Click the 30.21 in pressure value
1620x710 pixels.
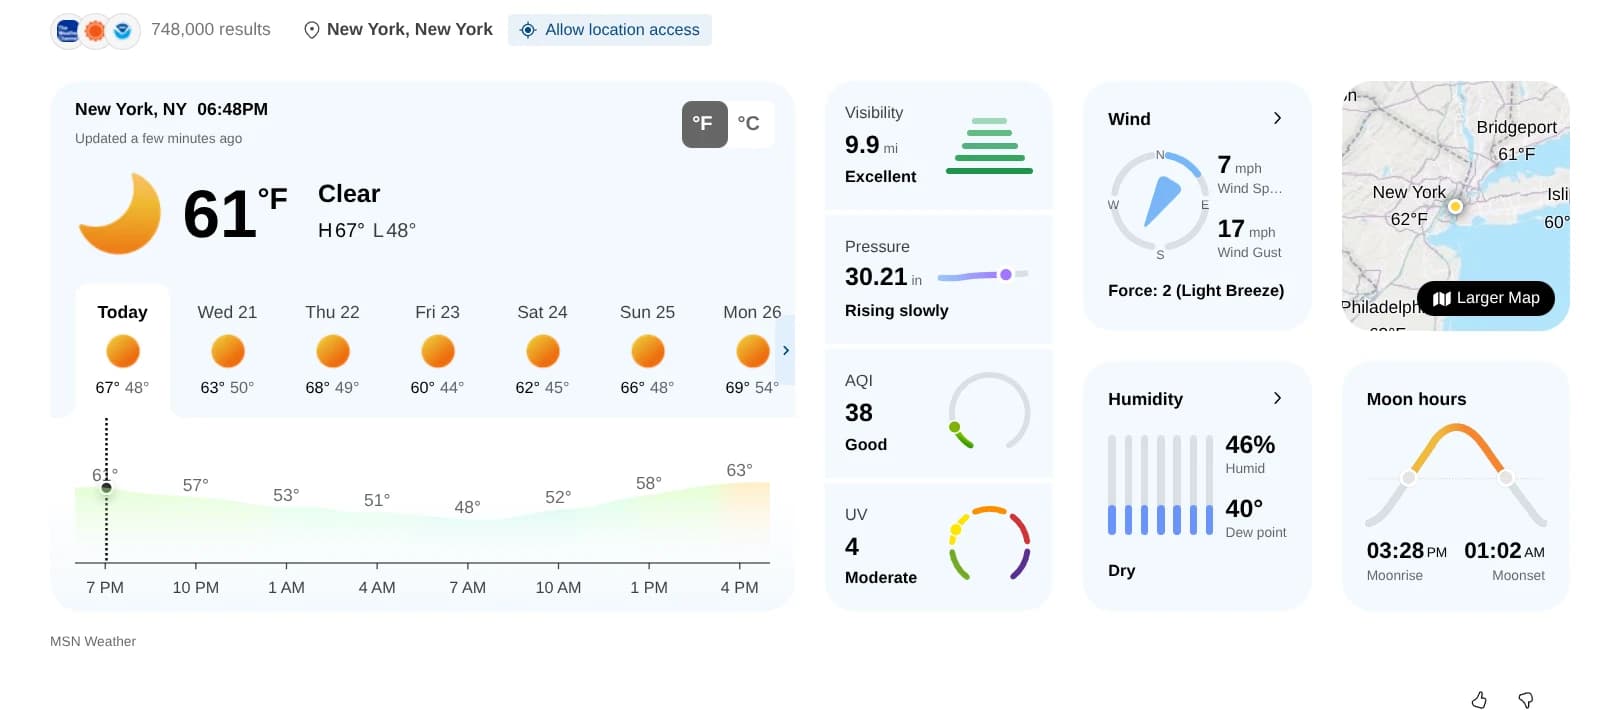click(x=883, y=277)
